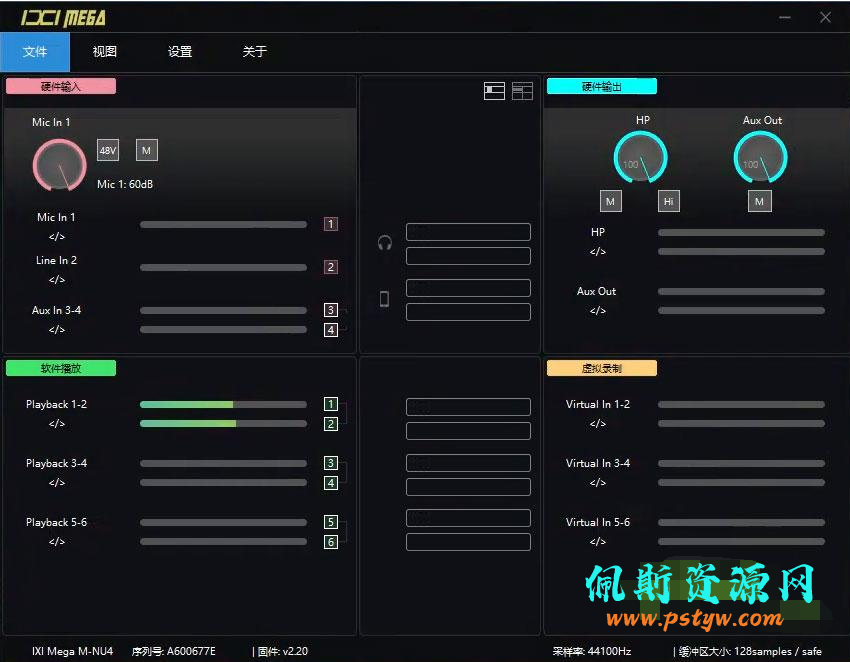Click the Mic In 1 level meter
Viewport: 850px width, 662px height.
tap(223, 224)
